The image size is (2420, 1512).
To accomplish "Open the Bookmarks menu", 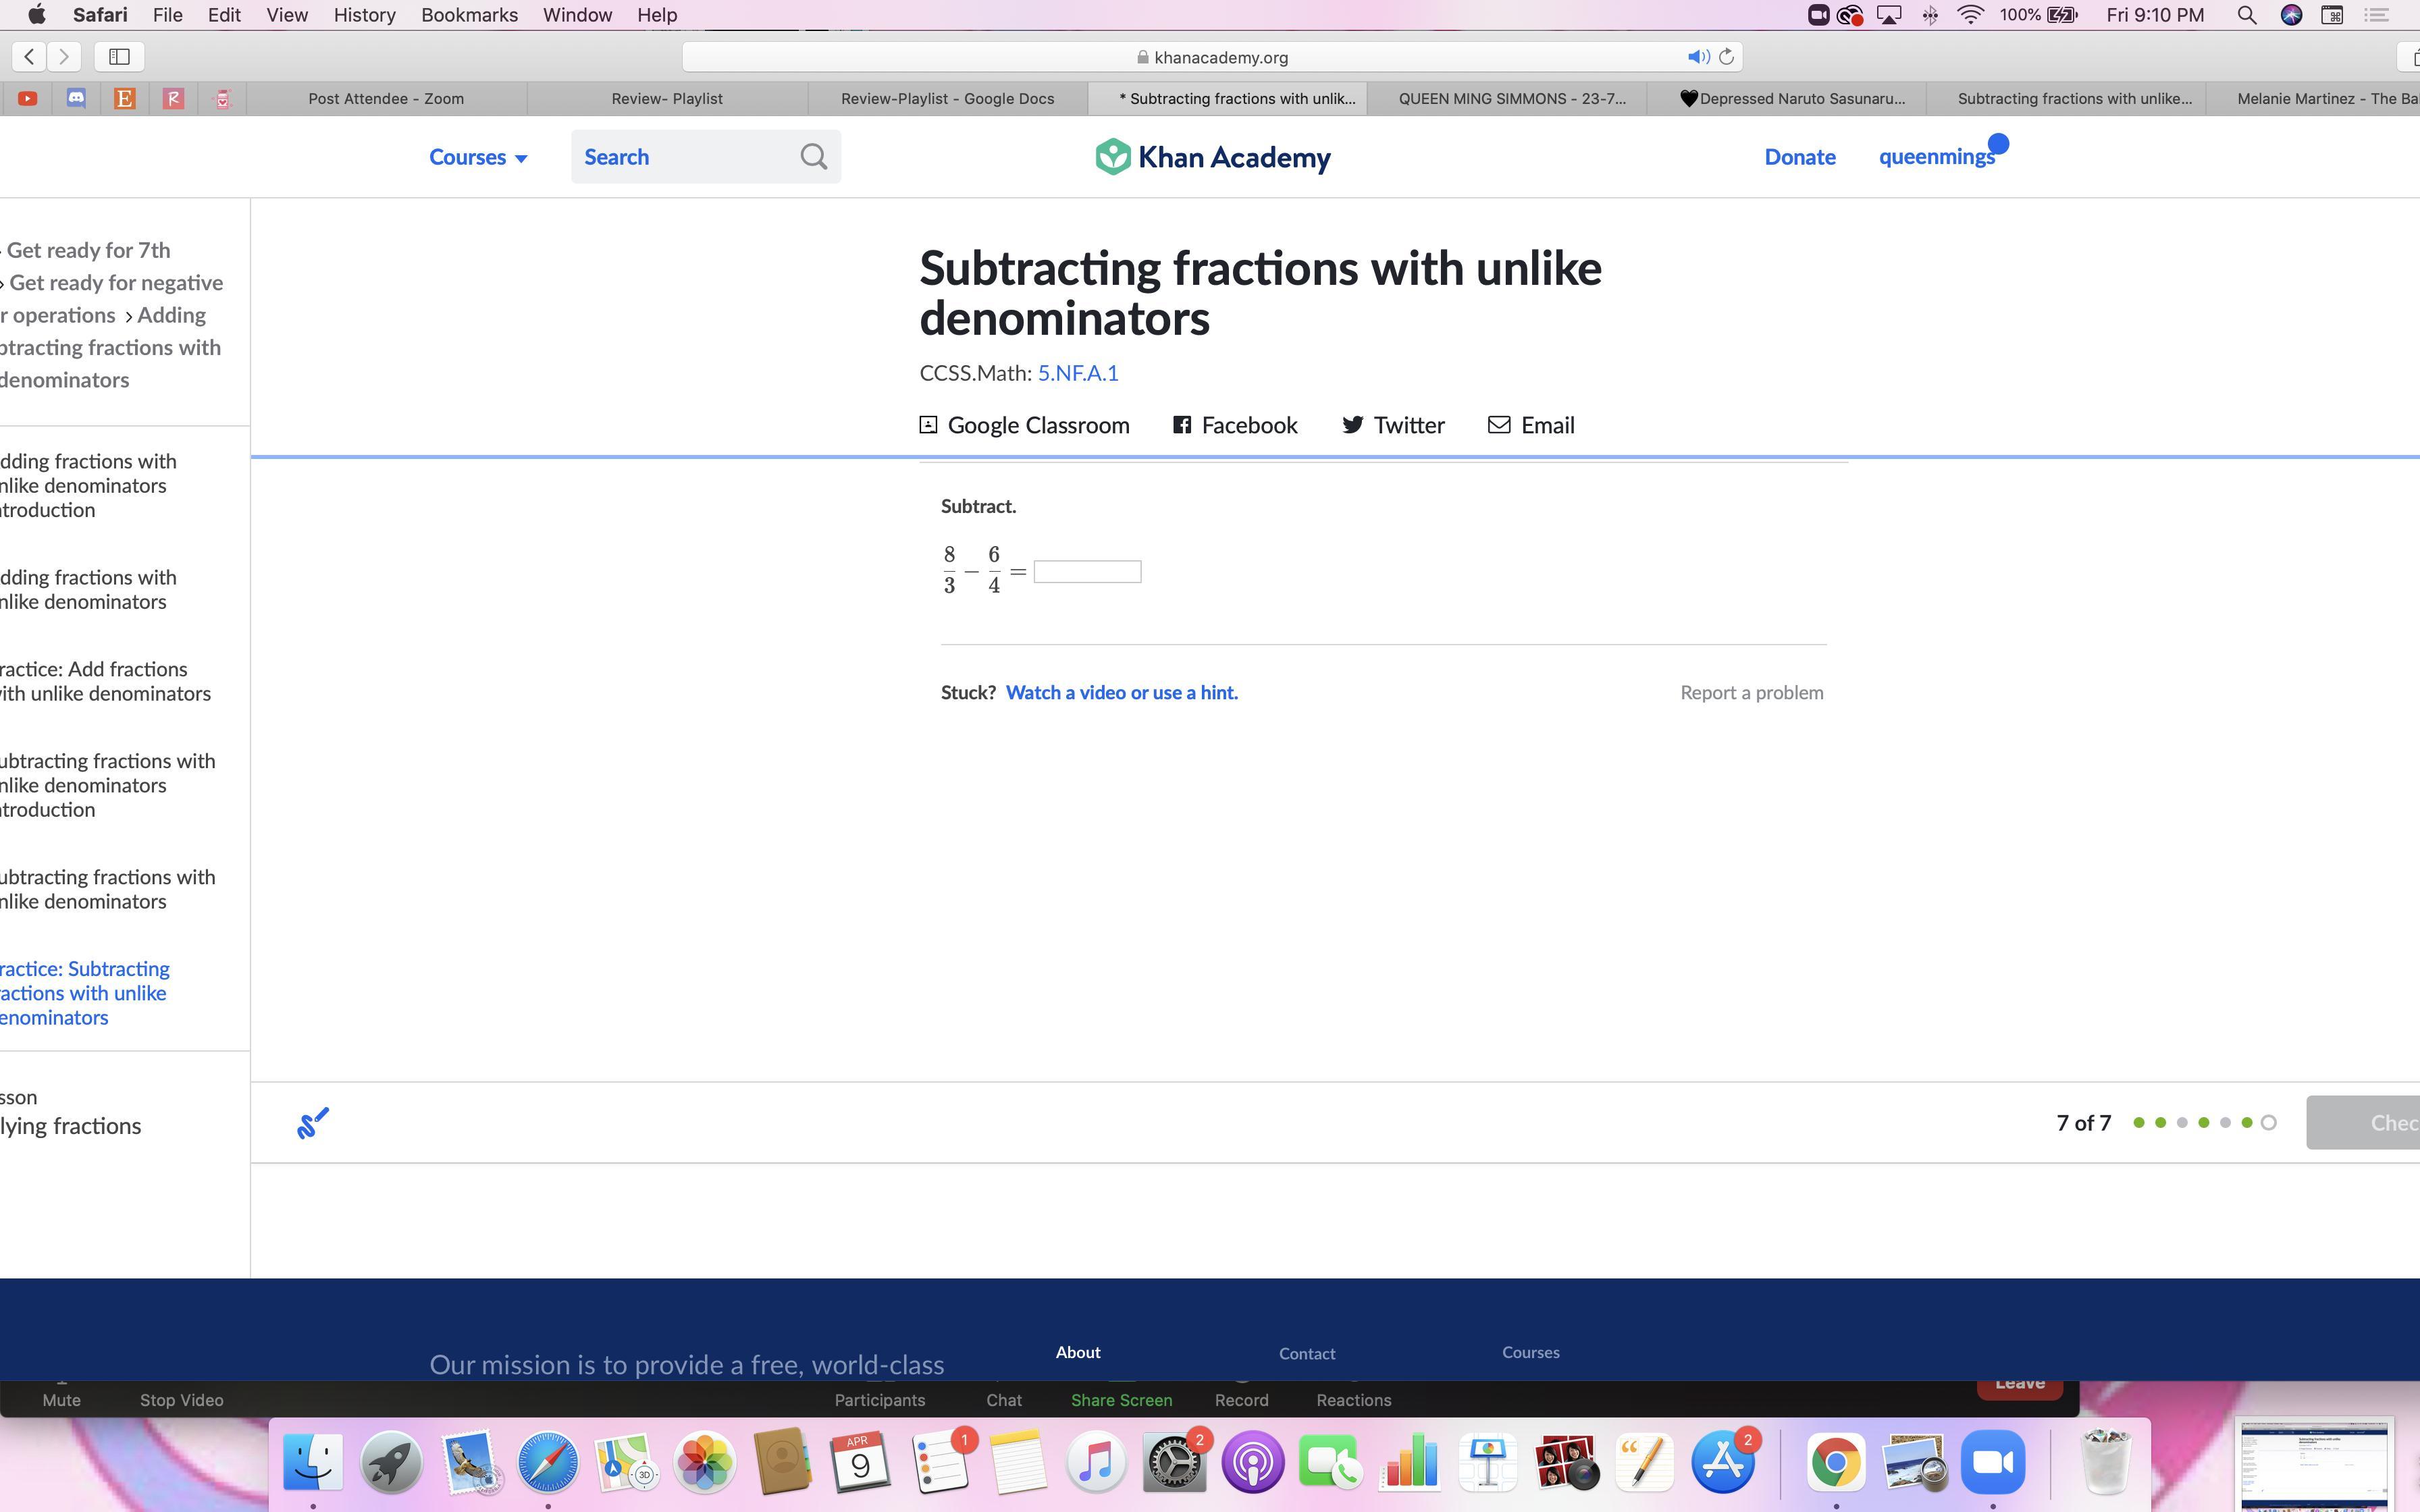I will coord(469,15).
